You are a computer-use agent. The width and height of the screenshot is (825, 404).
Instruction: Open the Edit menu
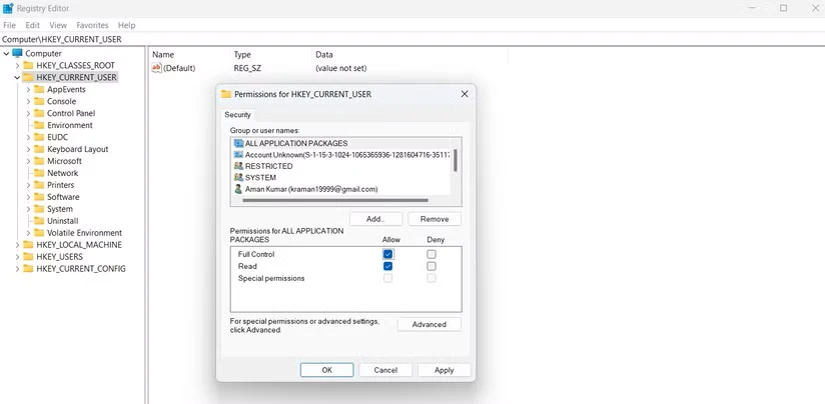(33, 25)
